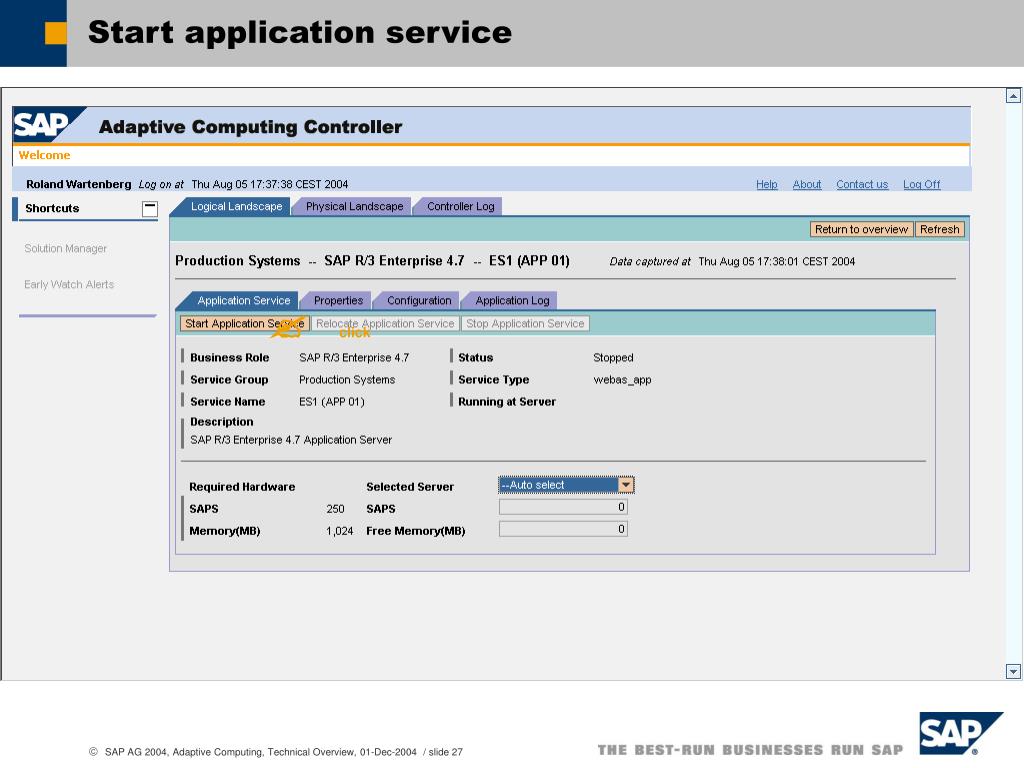
Task: Click the Service Group value 'Production Systems'
Action: tap(347, 379)
